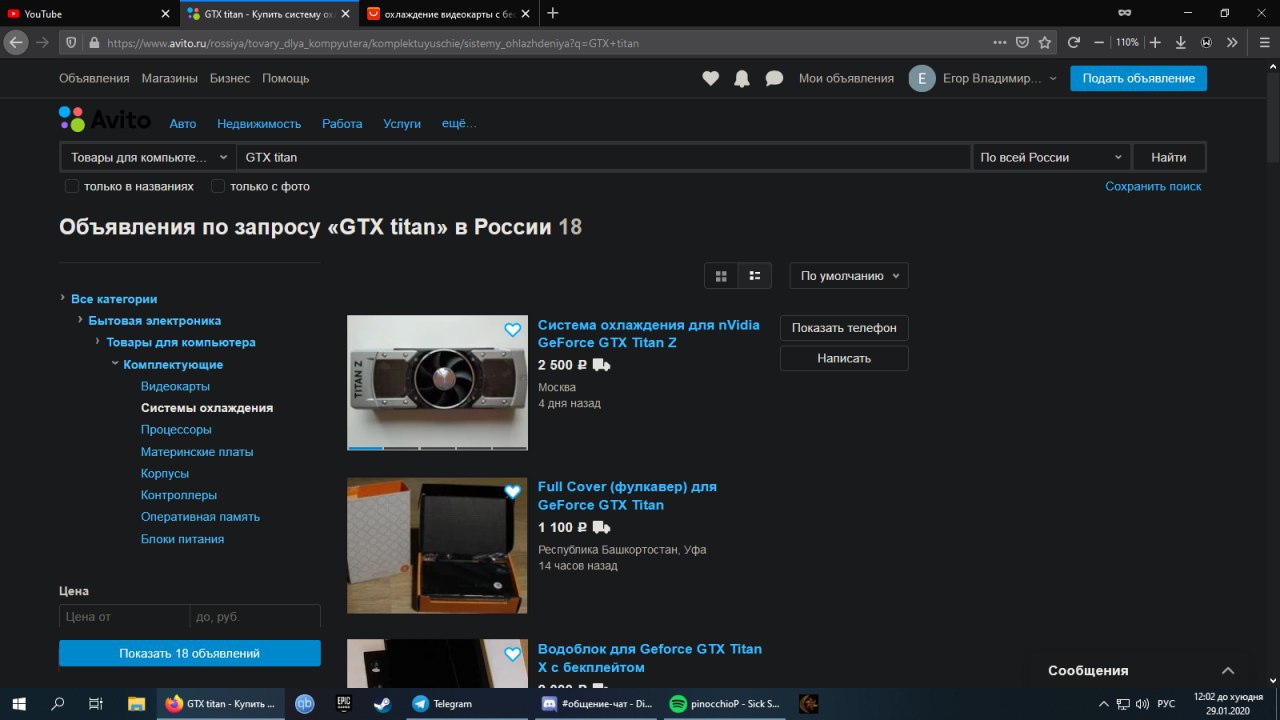Open Spotify pinocchioP from the taskbar

[725, 704]
